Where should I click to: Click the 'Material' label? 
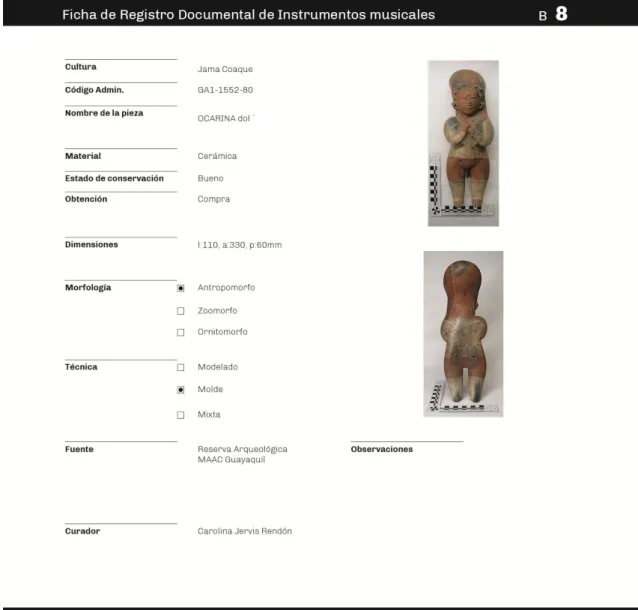(83, 156)
